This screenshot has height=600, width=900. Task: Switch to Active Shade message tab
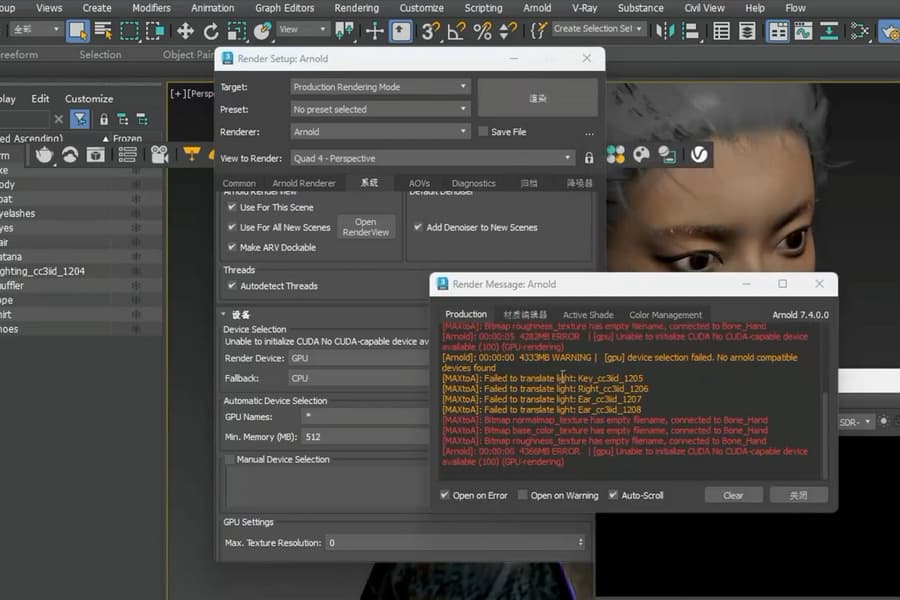588,315
